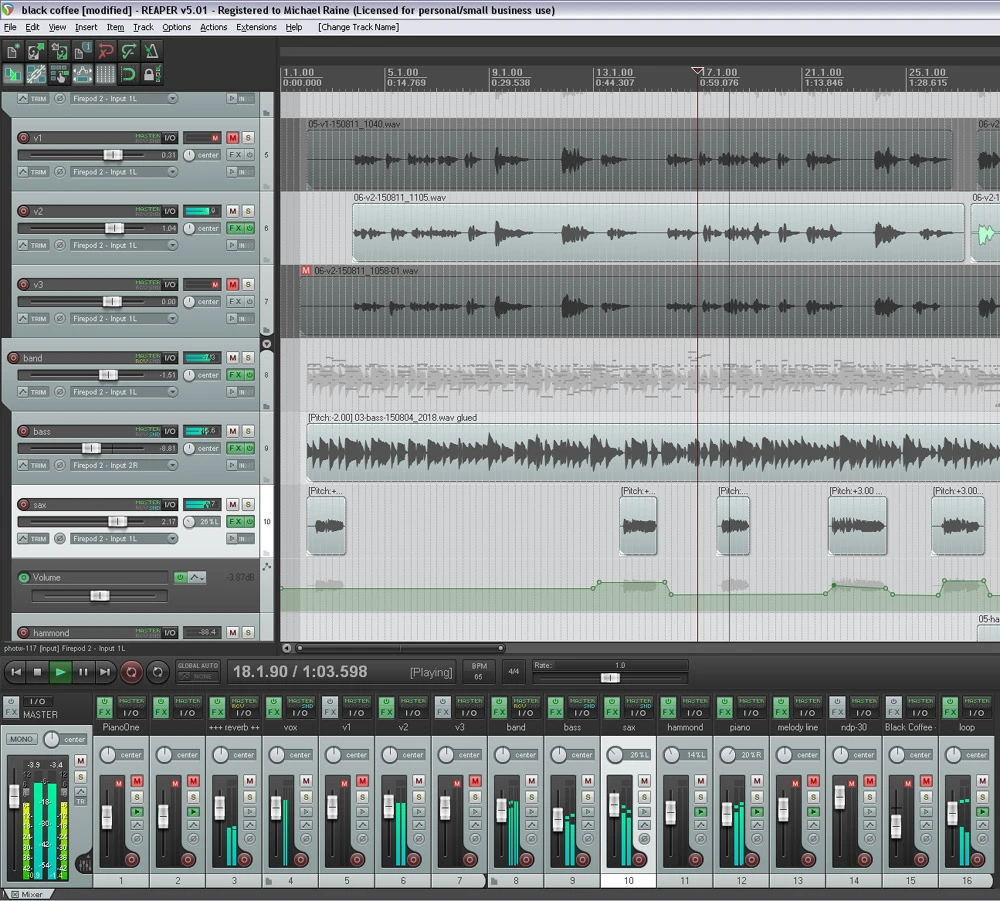Screen dimensions: 1000x901
Task: Open the I/O routing for band track
Action: (170, 358)
